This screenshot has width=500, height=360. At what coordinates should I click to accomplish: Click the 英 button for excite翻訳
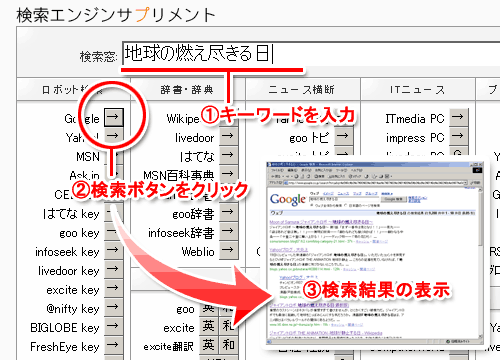[209, 345]
